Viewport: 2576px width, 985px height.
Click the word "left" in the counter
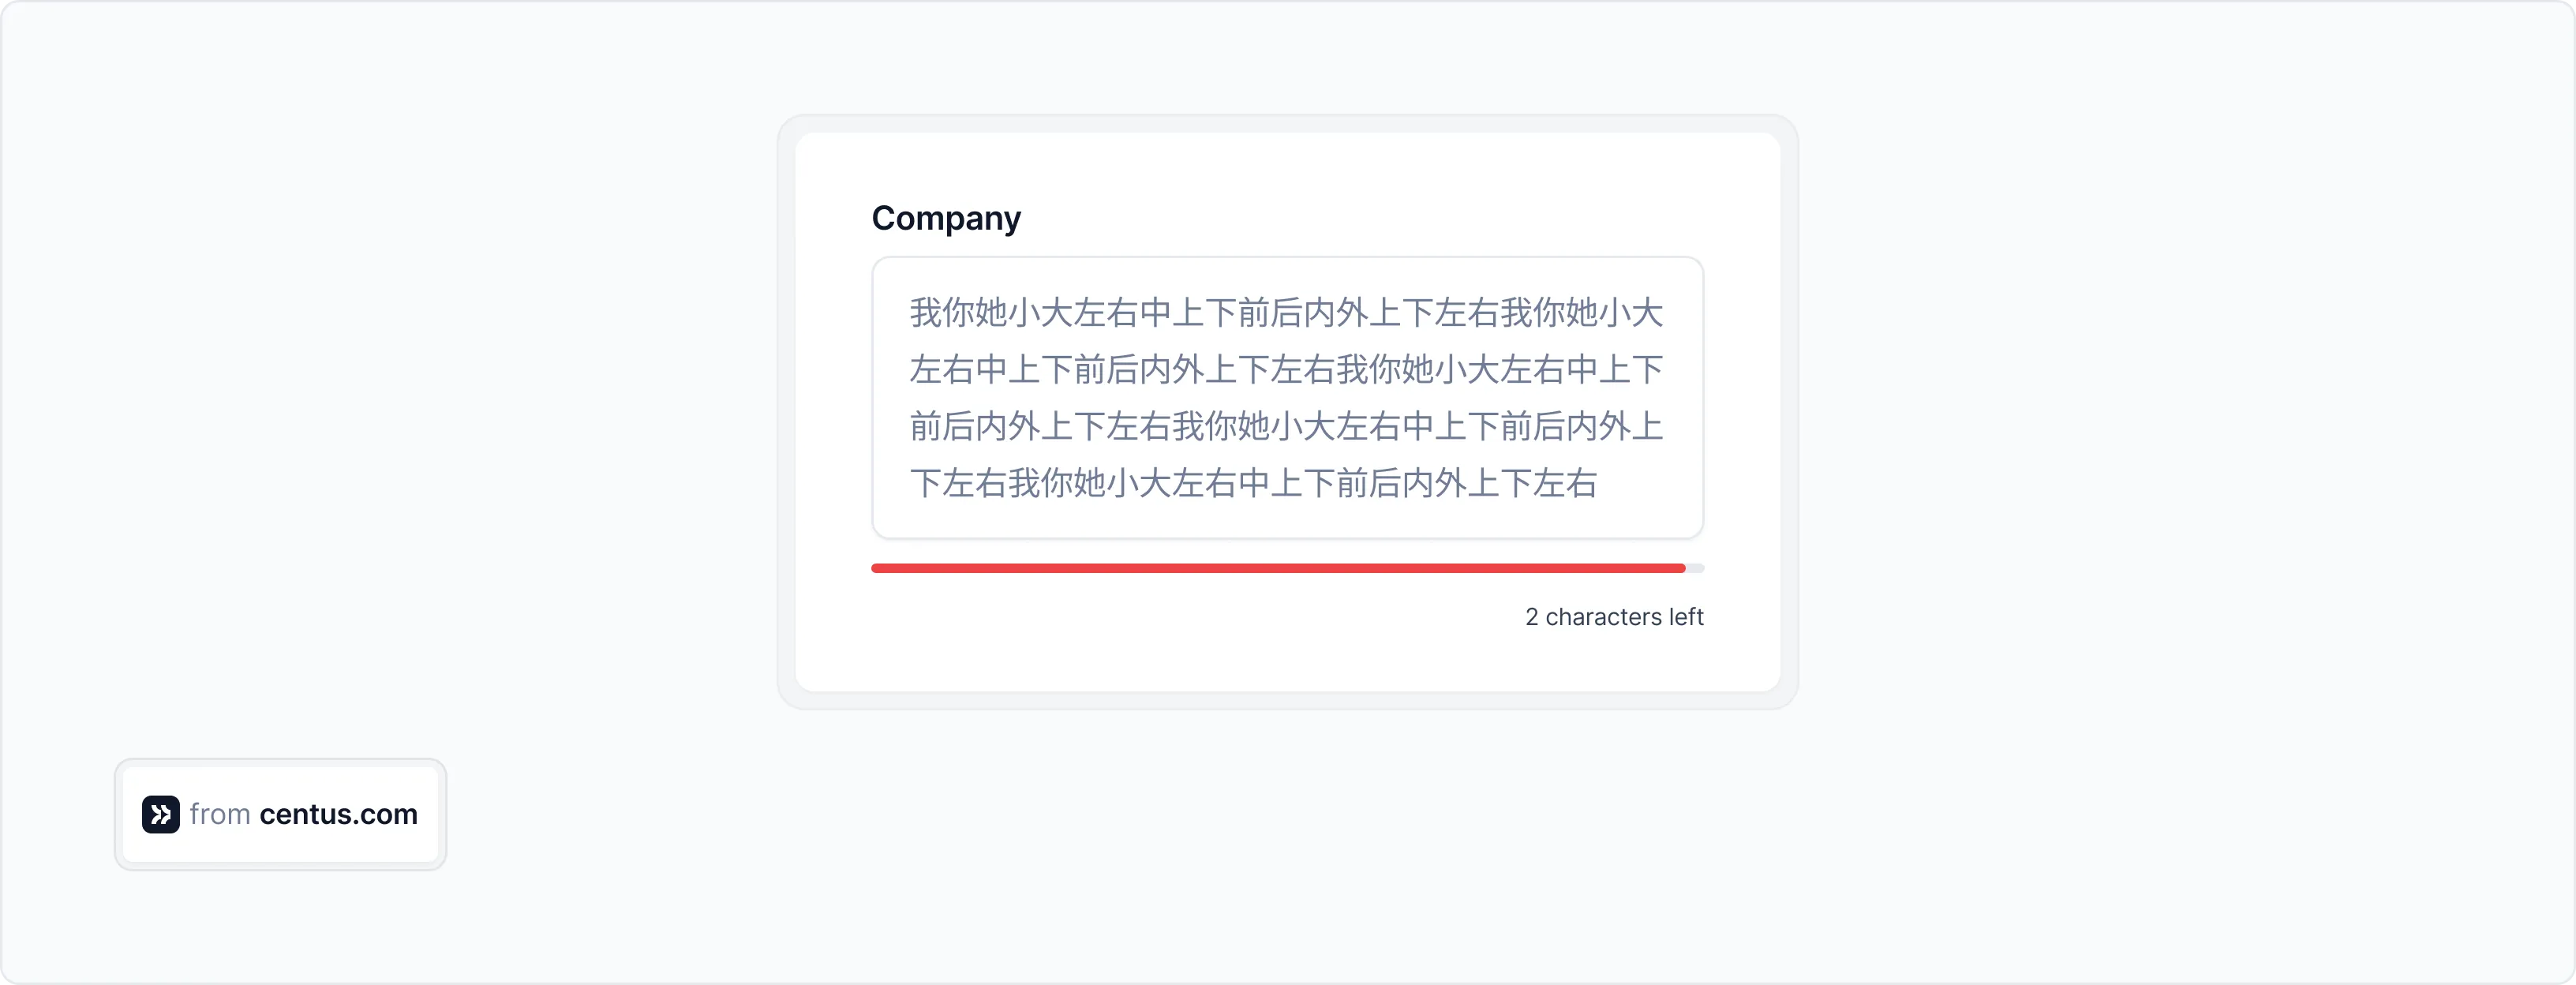pos(1685,617)
